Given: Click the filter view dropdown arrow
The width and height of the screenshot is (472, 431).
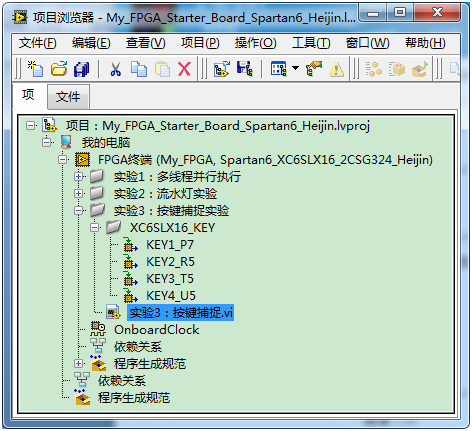Looking at the screenshot, I should 295,68.
